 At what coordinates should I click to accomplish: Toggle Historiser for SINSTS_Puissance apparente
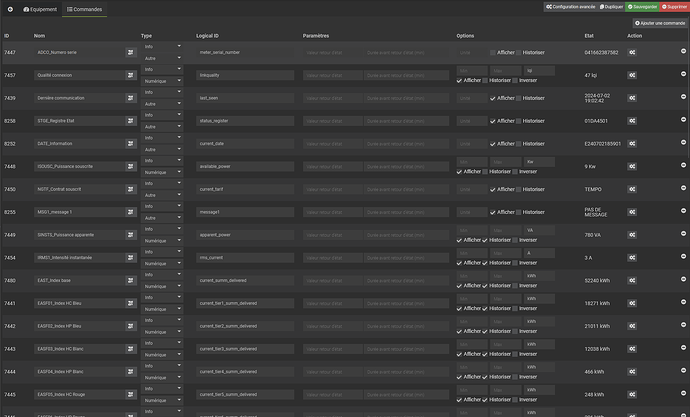[485, 240]
